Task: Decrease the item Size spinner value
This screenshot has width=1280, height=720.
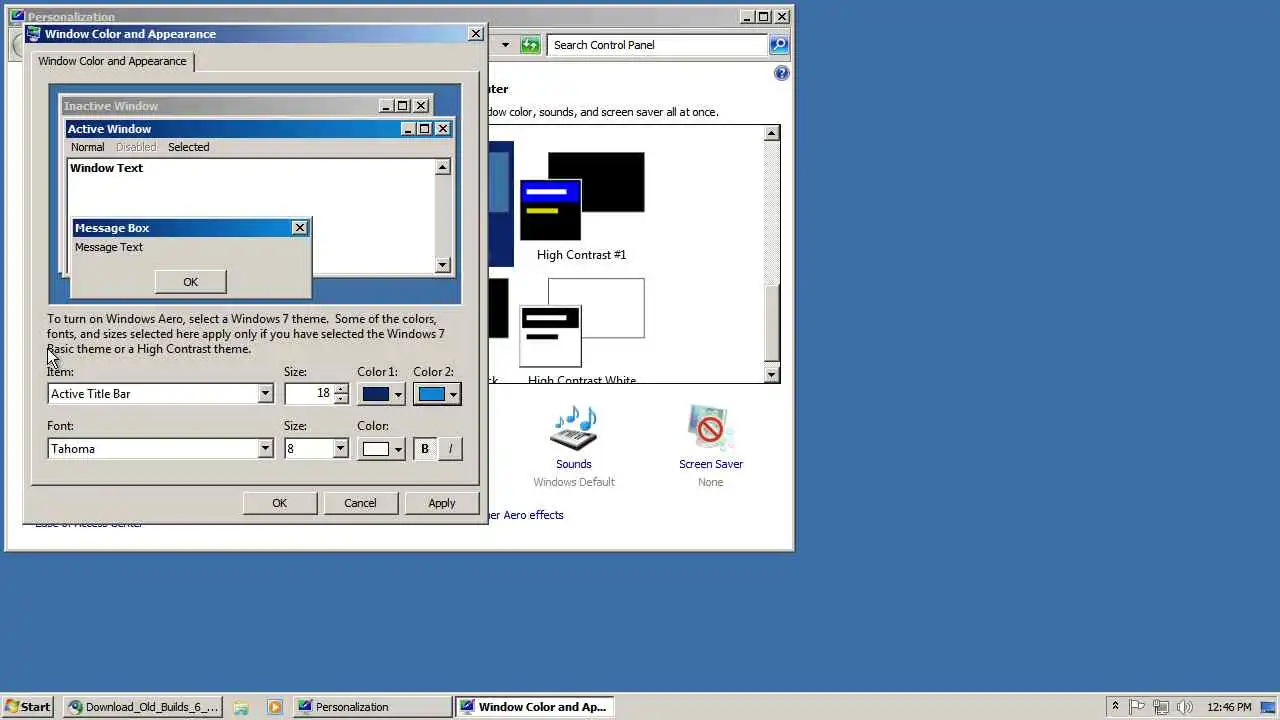Action: pyautogui.click(x=341, y=399)
